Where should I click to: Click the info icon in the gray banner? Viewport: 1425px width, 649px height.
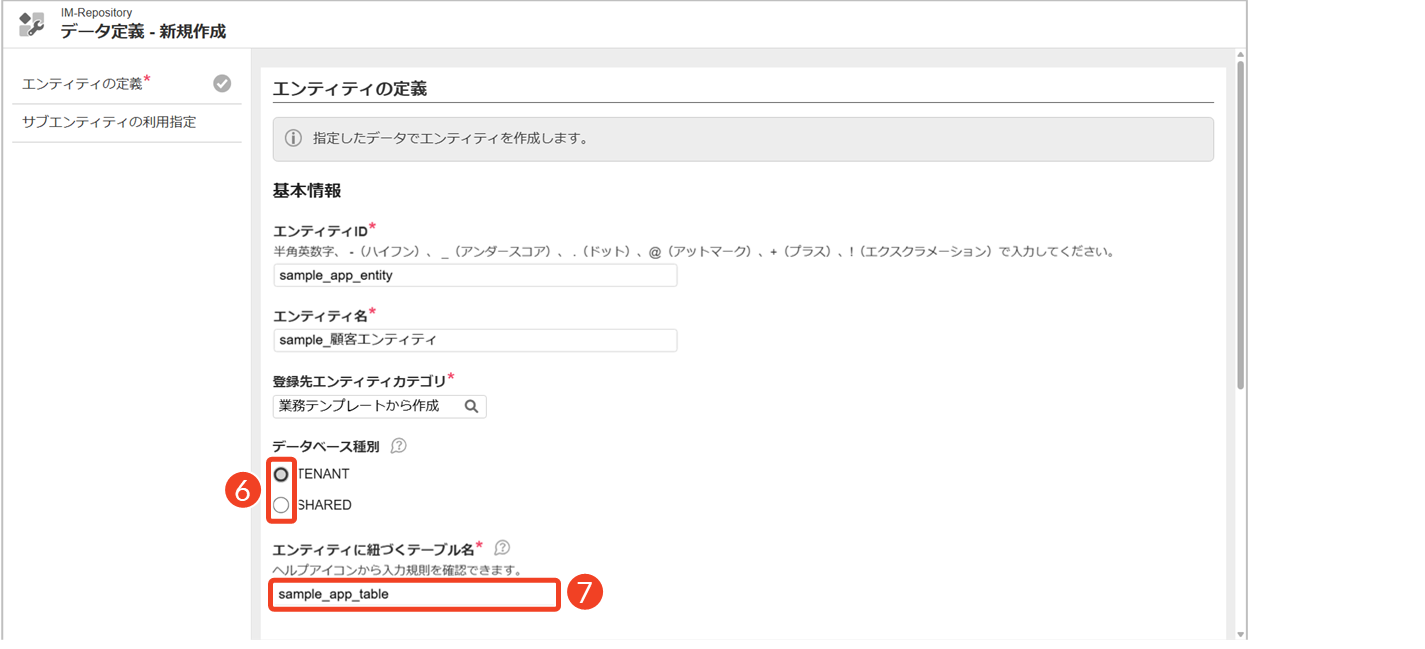tap(293, 139)
